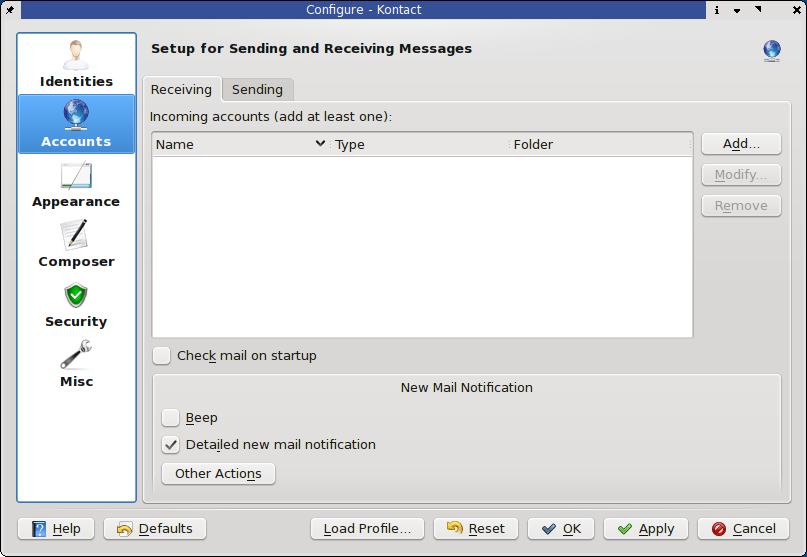The height and width of the screenshot is (557, 807).
Task: Enable Check mail on startup
Action: click(x=162, y=356)
